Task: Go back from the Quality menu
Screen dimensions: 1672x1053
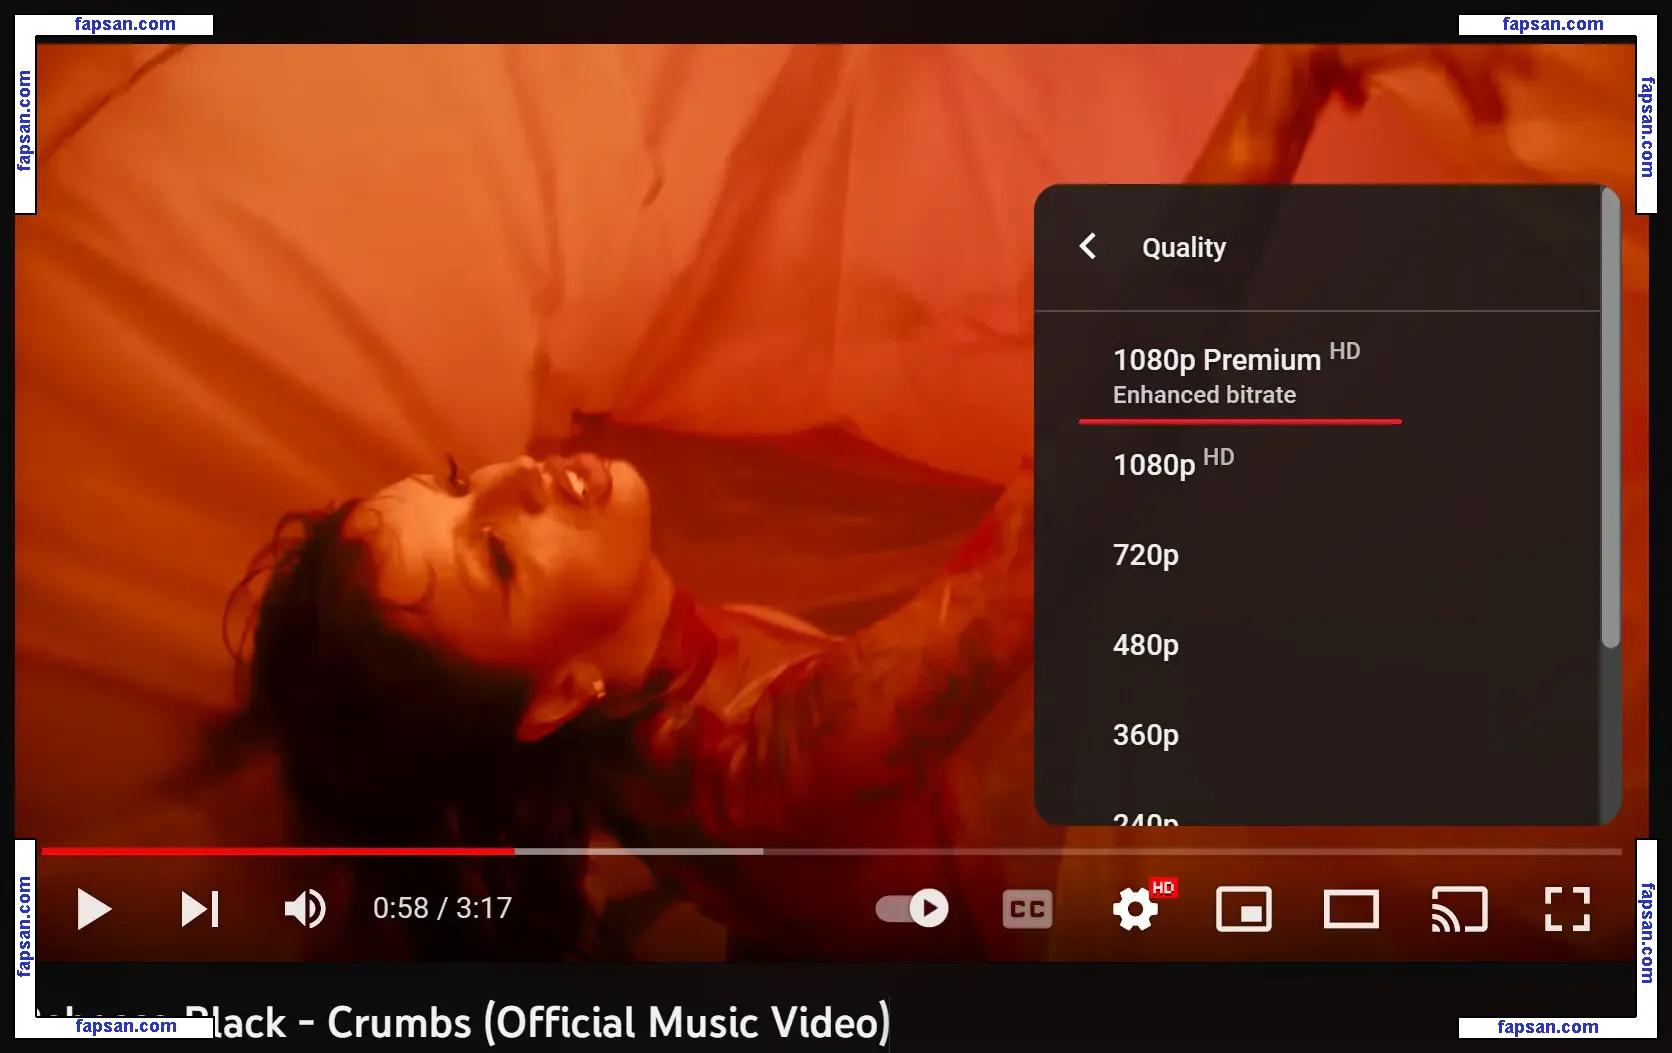Action: [x=1088, y=246]
